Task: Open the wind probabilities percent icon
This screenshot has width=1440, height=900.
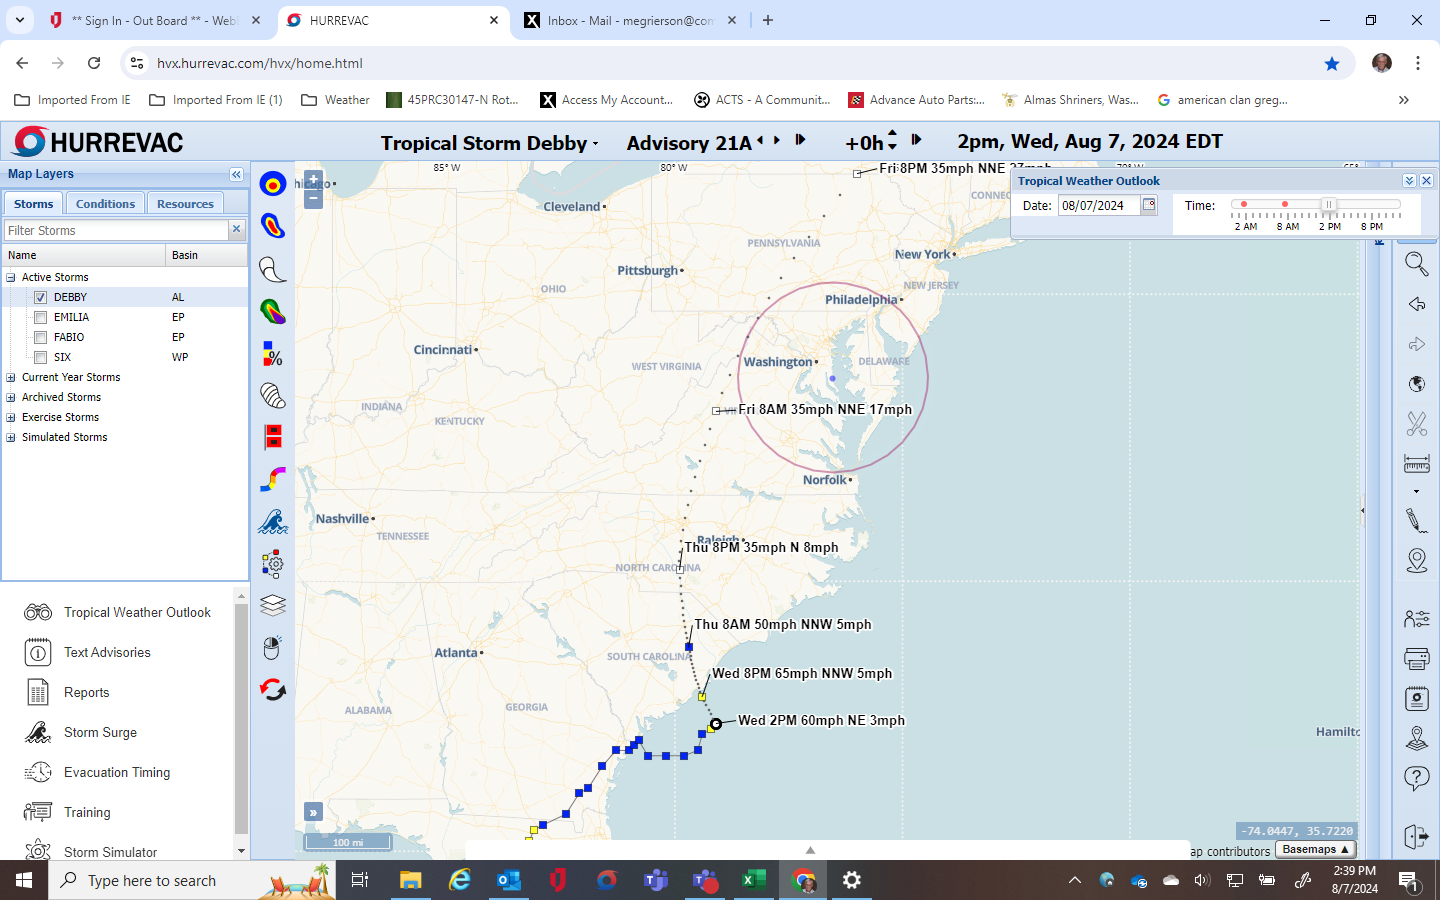Action: click(273, 353)
